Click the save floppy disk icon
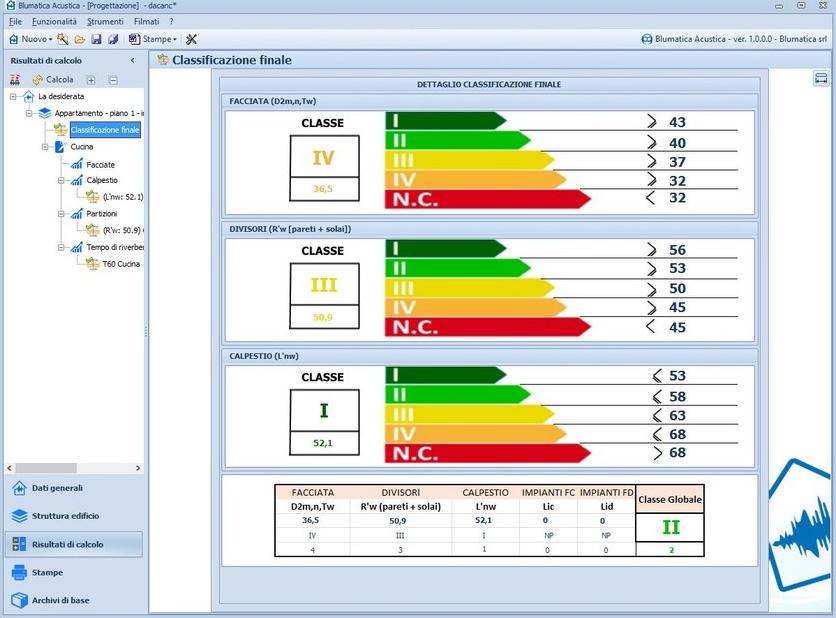Screen dimensions: 836x618 (96, 39)
